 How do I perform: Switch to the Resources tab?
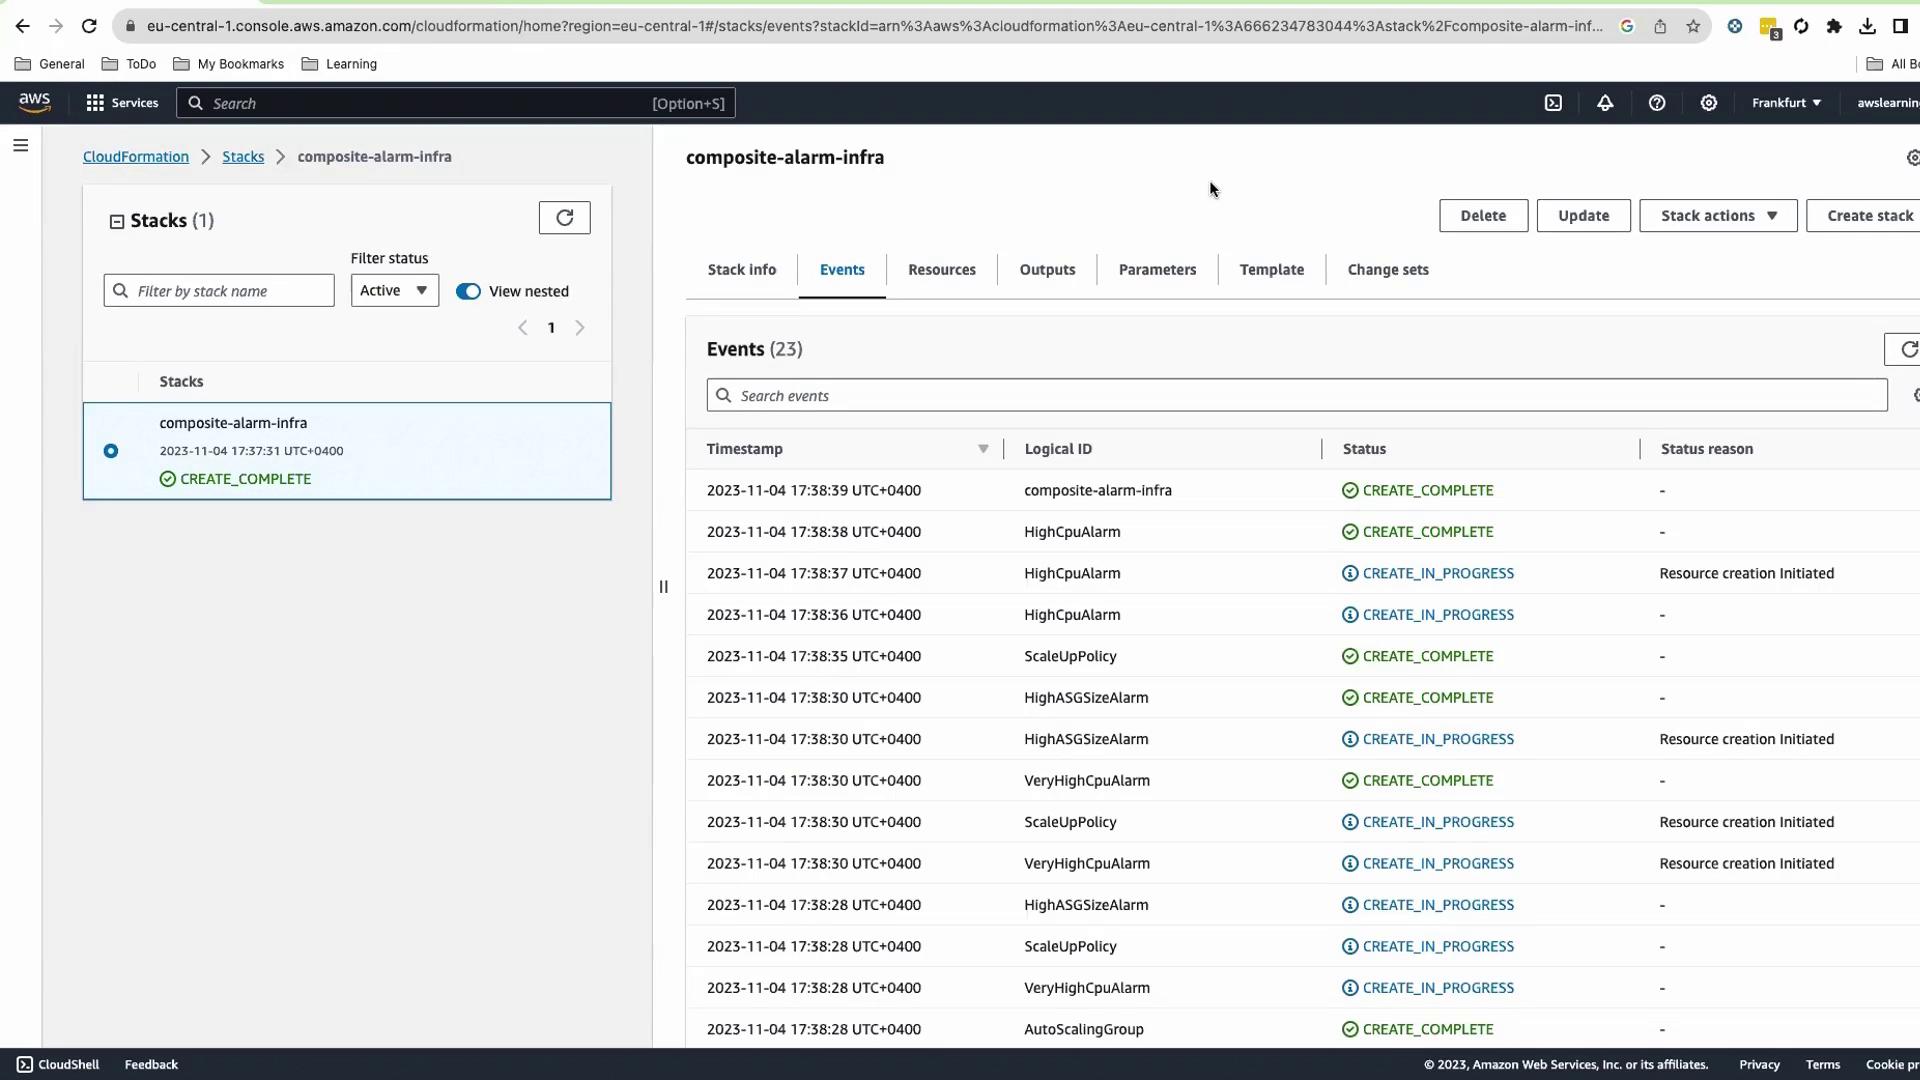[x=941, y=270]
